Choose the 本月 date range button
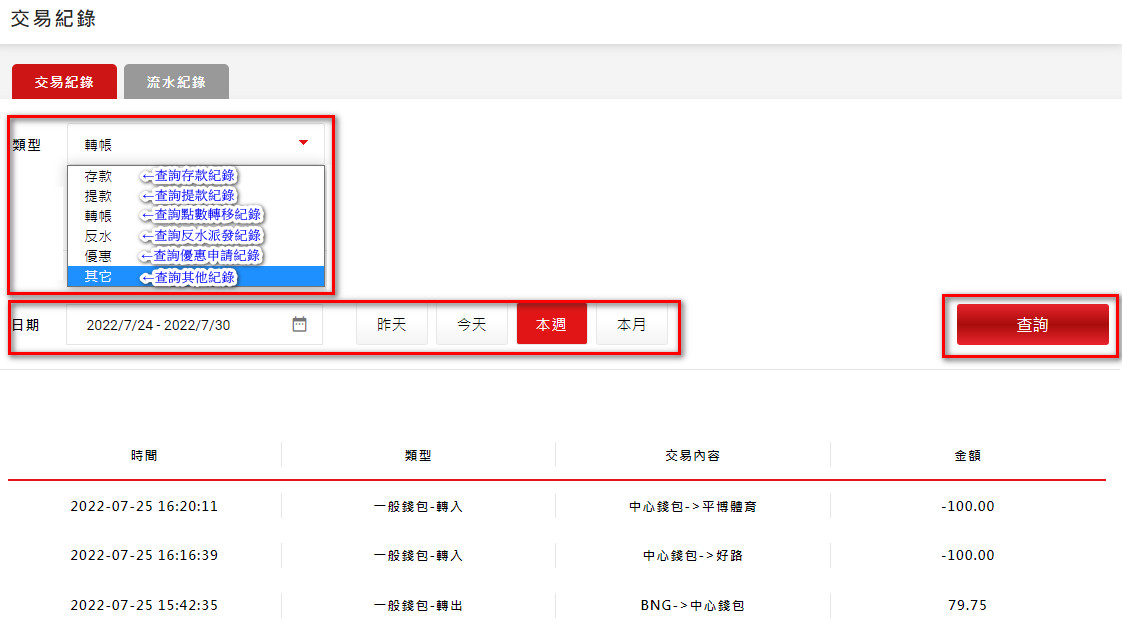 tap(631, 324)
